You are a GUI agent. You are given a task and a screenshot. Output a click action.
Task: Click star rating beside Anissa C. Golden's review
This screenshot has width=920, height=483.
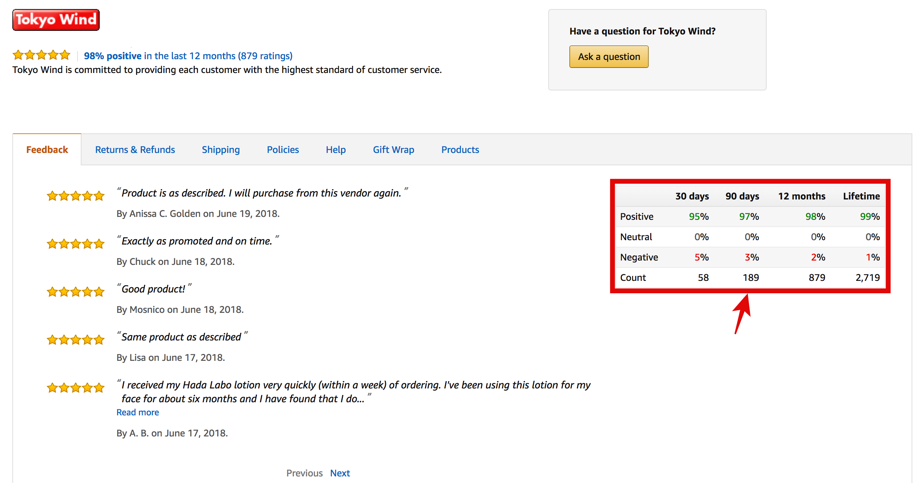pyautogui.click(x=76, y=196)
